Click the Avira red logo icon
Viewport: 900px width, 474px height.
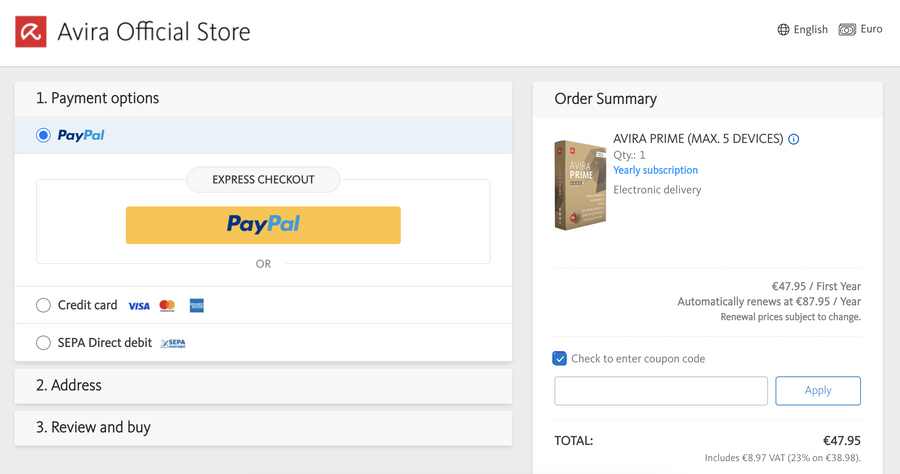click(31, 32)
